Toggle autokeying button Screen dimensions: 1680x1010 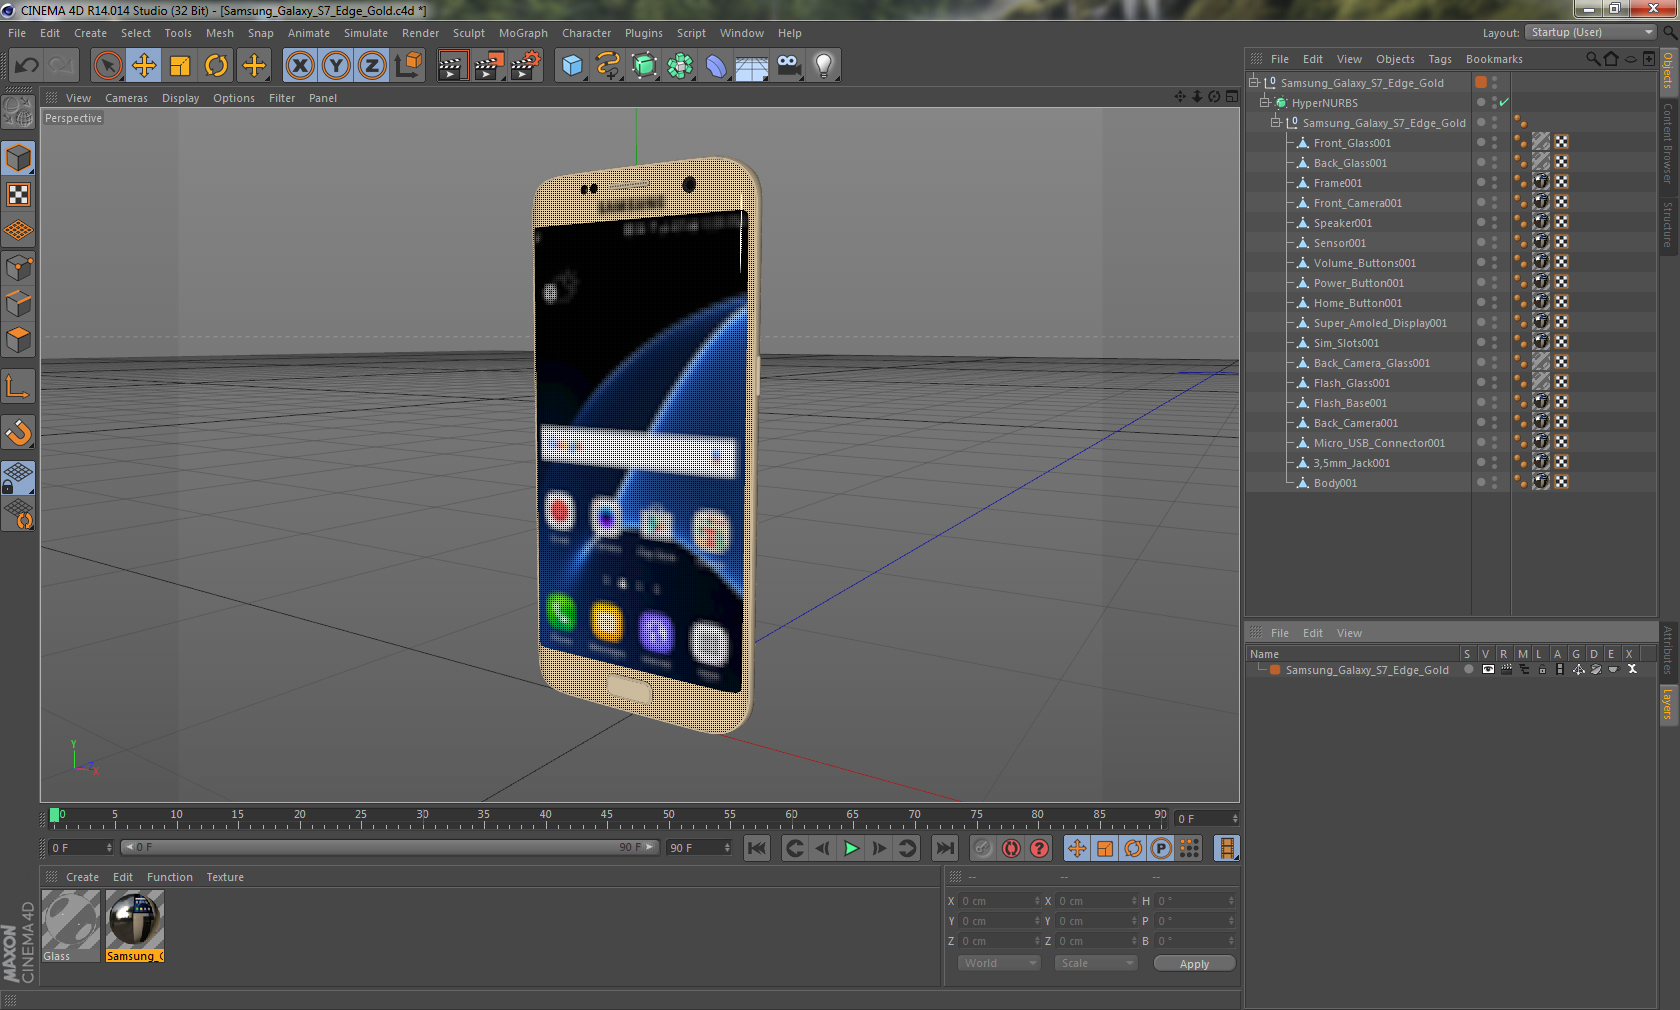tap(1012, 848)
